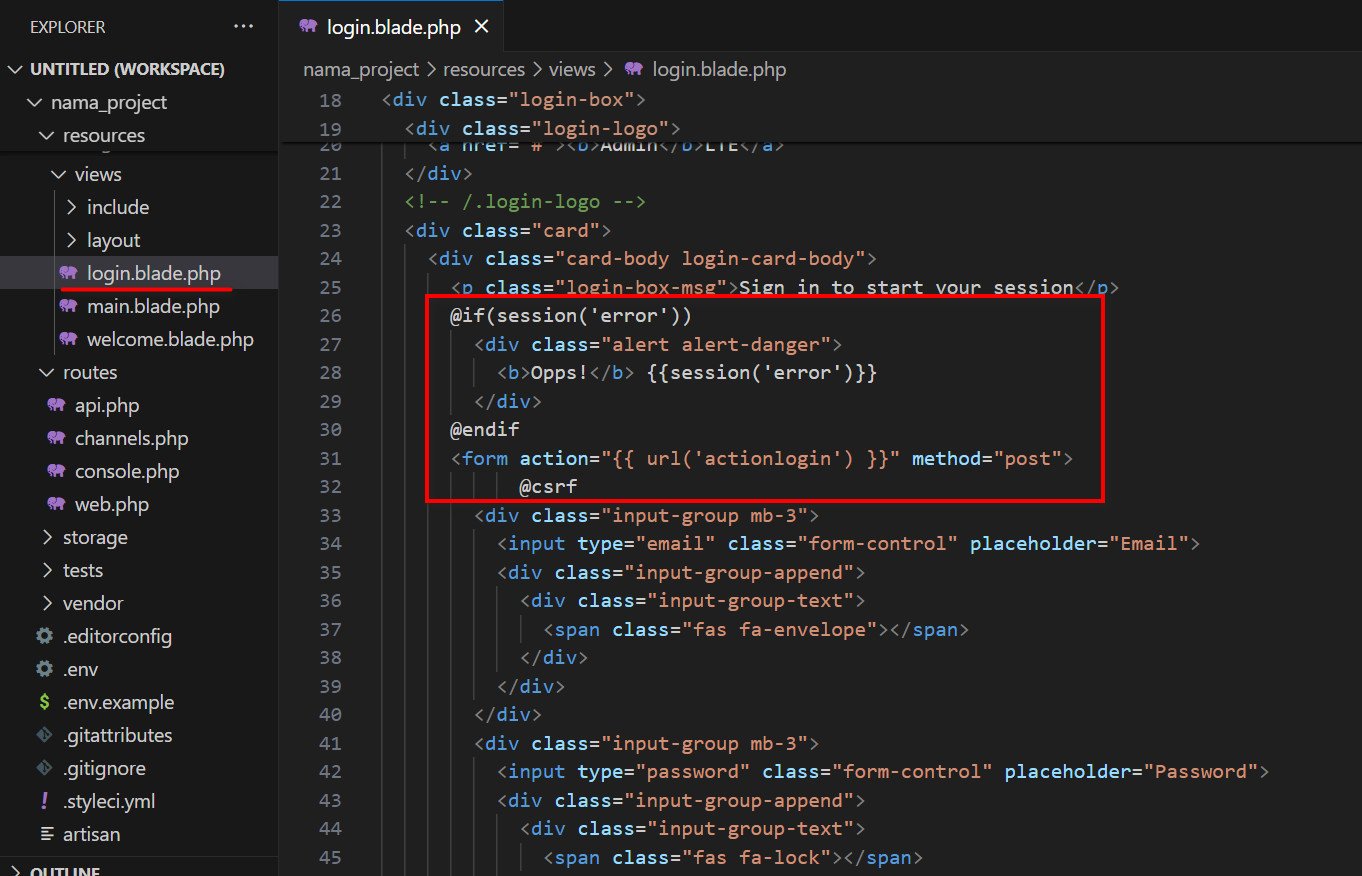Image resolution: width=1362 pixels, height=876 pixels.
Task: Click the PHP icon beside web.php
Action: 56,504
